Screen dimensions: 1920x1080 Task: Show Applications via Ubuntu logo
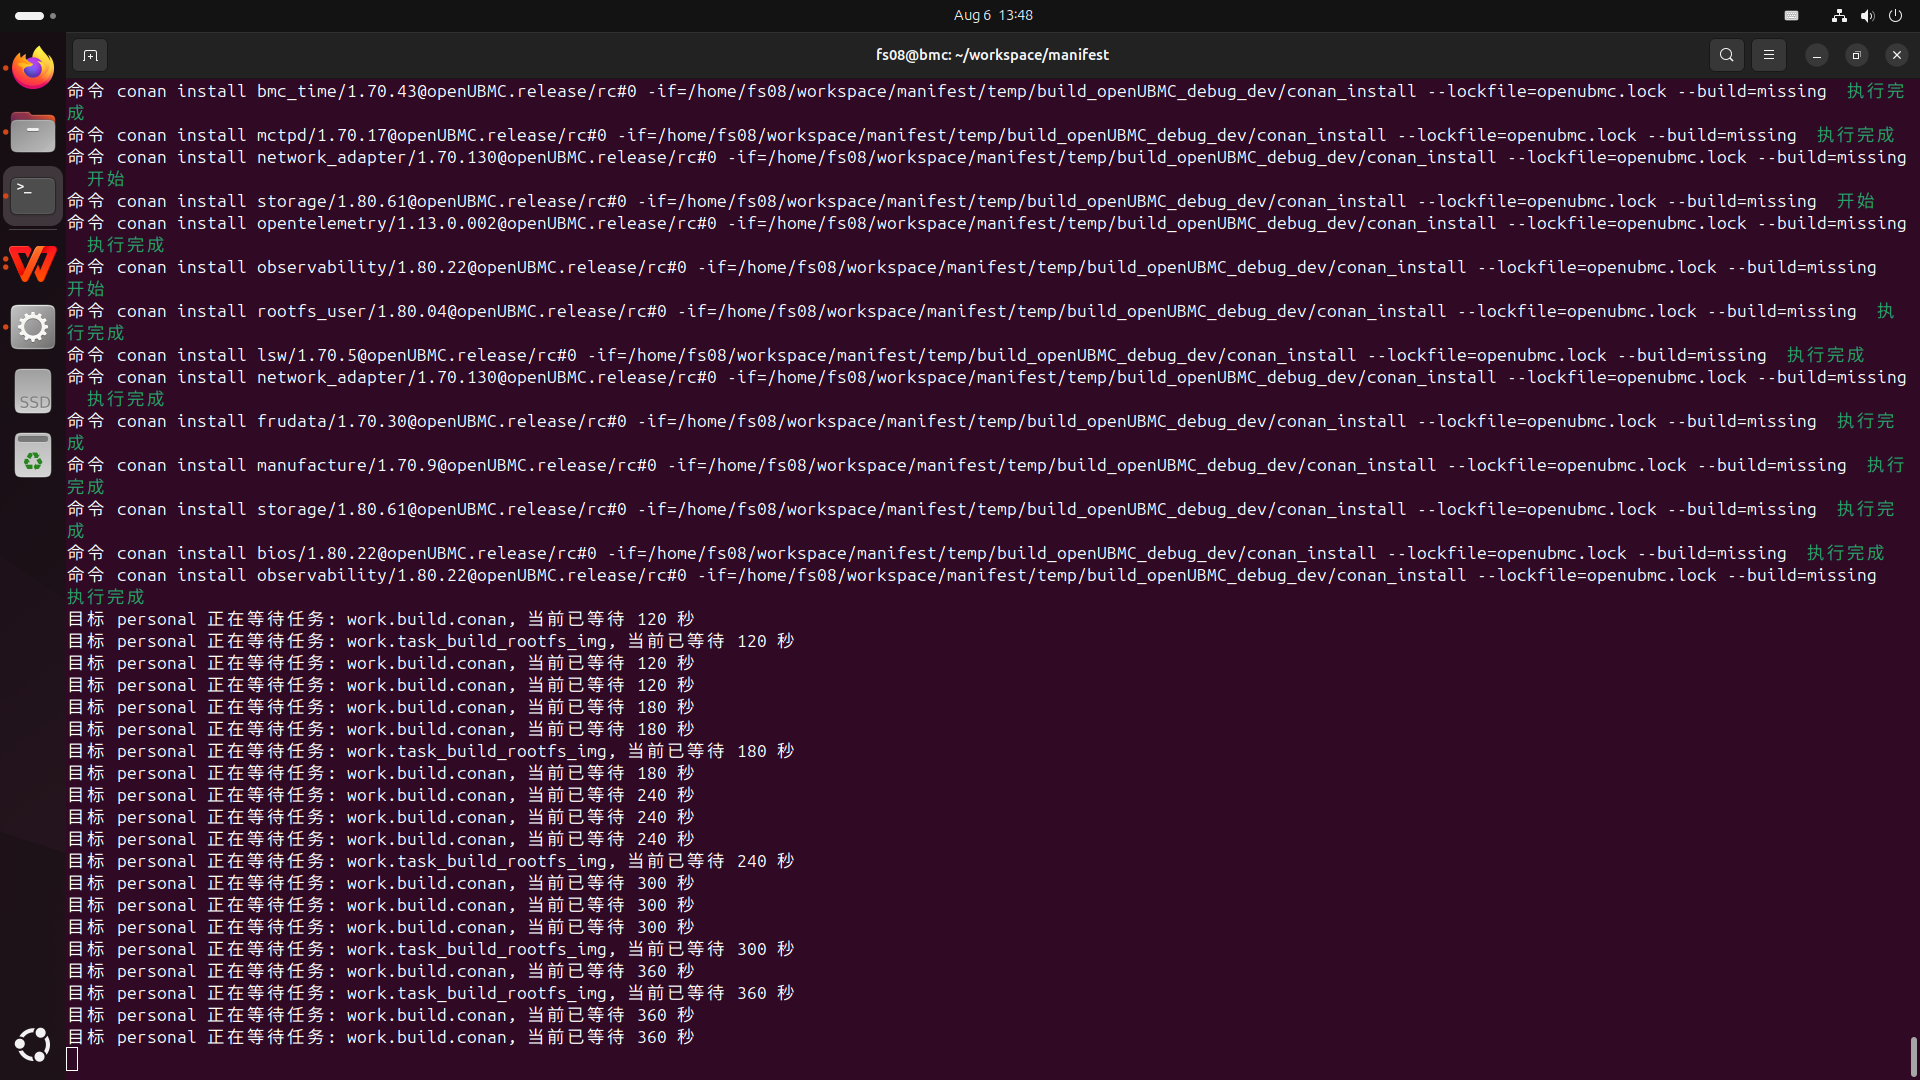(x=33, y=1045)
